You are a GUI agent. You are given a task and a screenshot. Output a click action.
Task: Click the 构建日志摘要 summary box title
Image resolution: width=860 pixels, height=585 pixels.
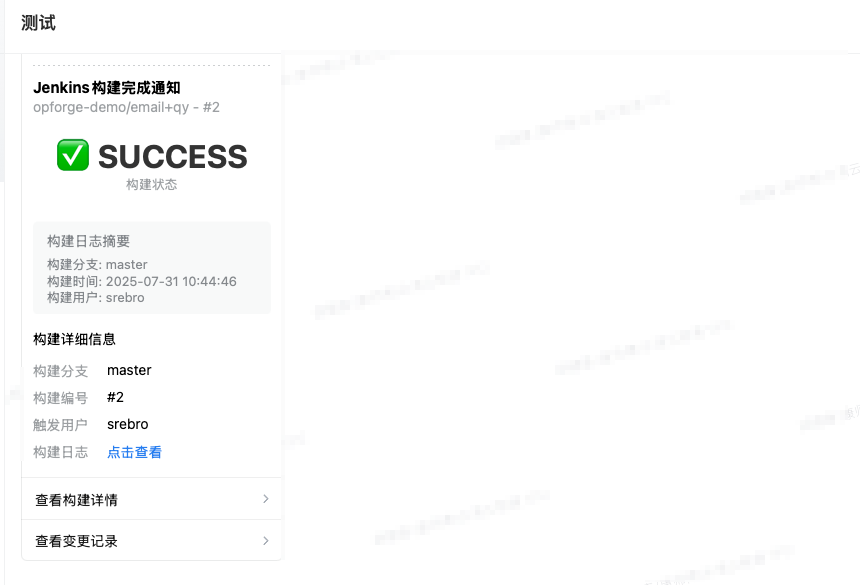[88, 241]
